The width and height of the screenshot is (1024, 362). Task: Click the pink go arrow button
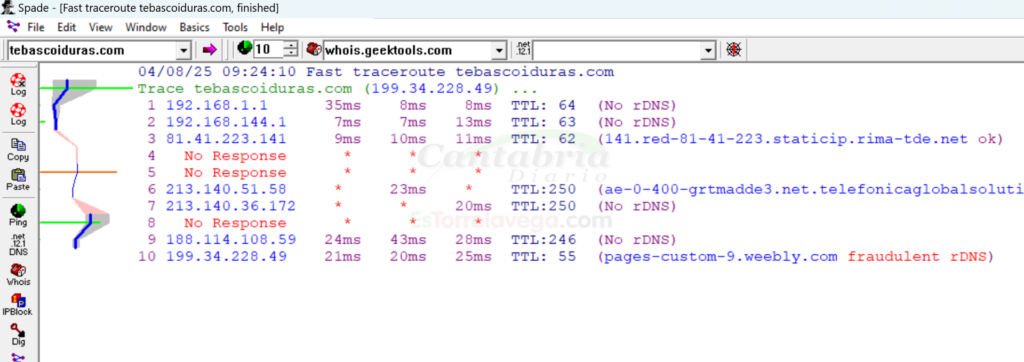tap(209, 50)
